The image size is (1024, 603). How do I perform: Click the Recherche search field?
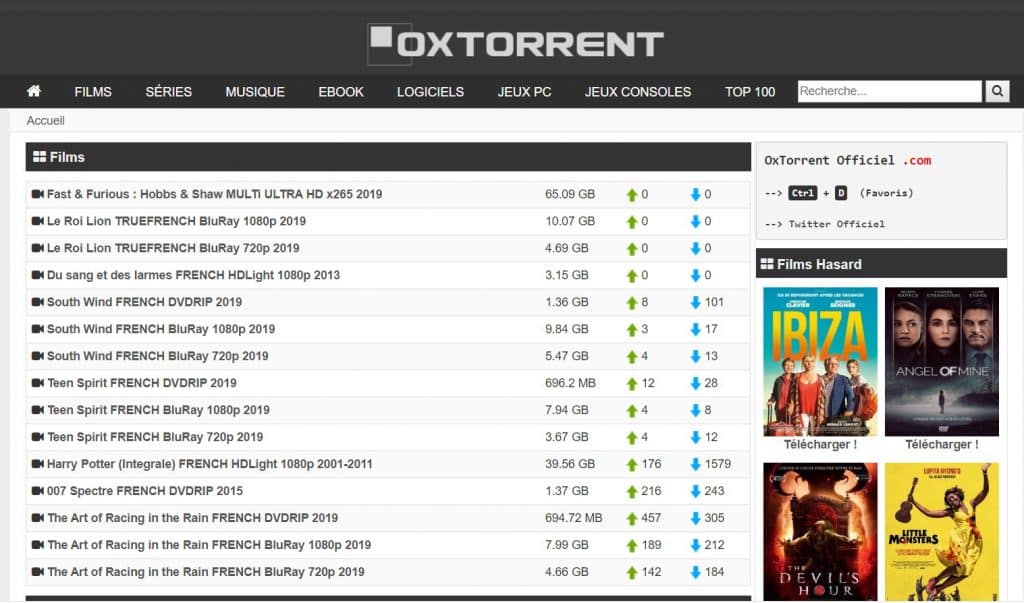tap(889, 91)
